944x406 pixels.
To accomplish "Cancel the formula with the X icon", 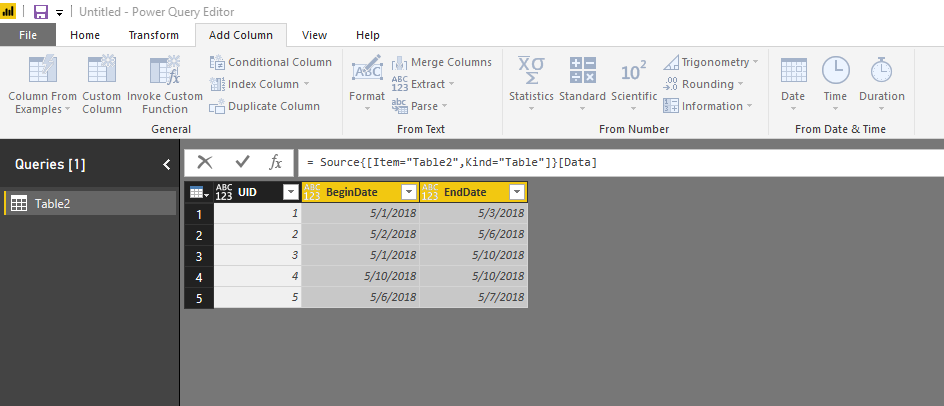I will tap(205, 162).
